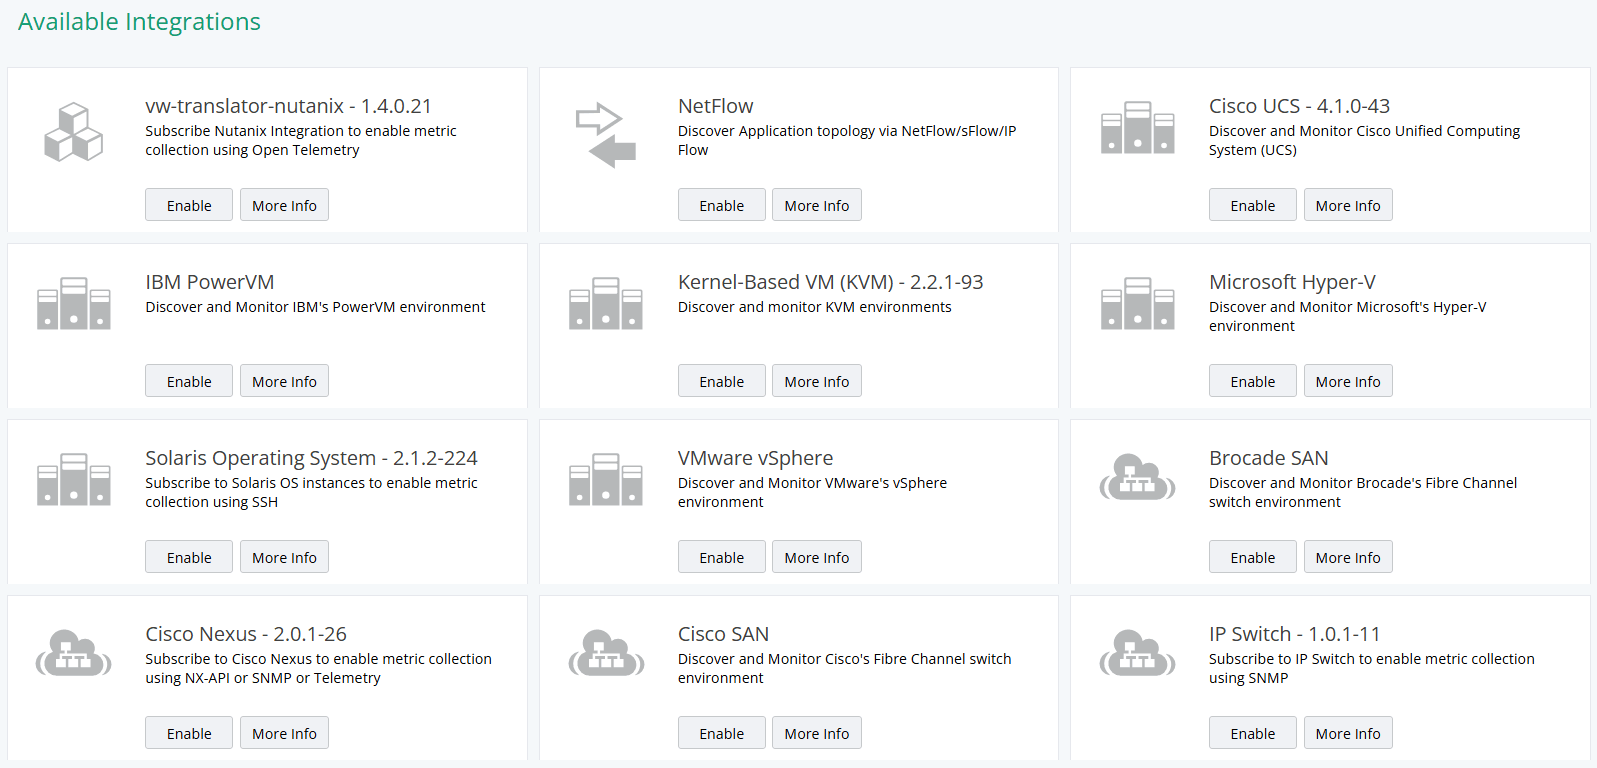1597x768 pixels.
Task: Enable the NetFlow integration
Action: (x=721, y=205)
